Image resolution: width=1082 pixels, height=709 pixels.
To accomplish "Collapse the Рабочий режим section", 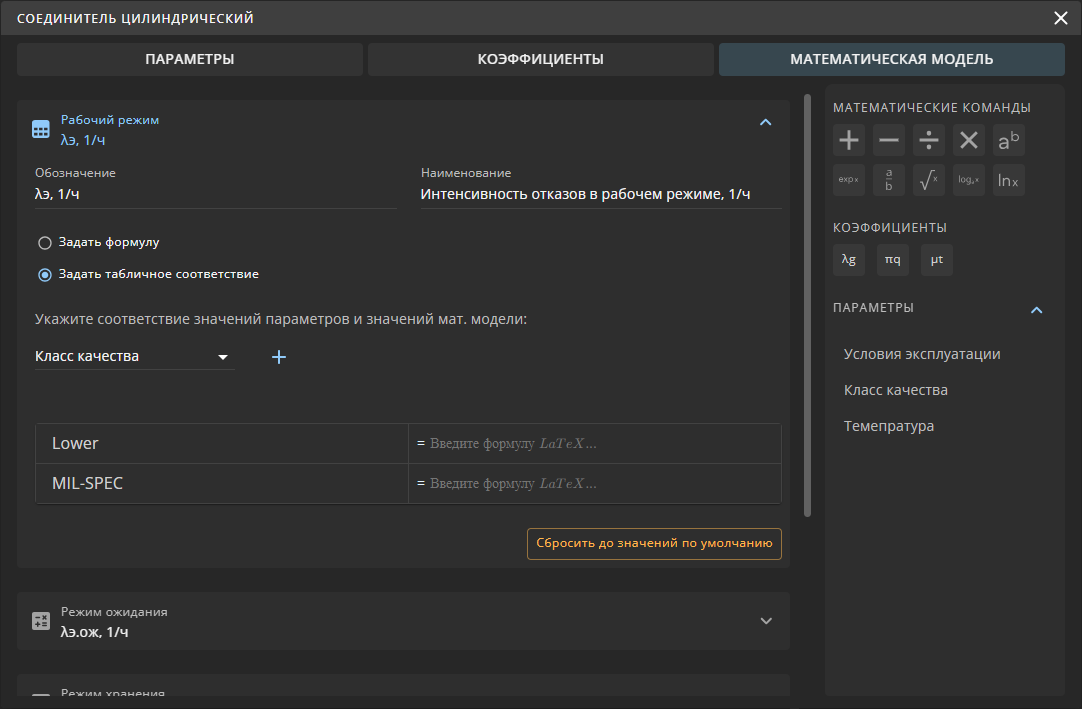I will click(x=765, y=122).
